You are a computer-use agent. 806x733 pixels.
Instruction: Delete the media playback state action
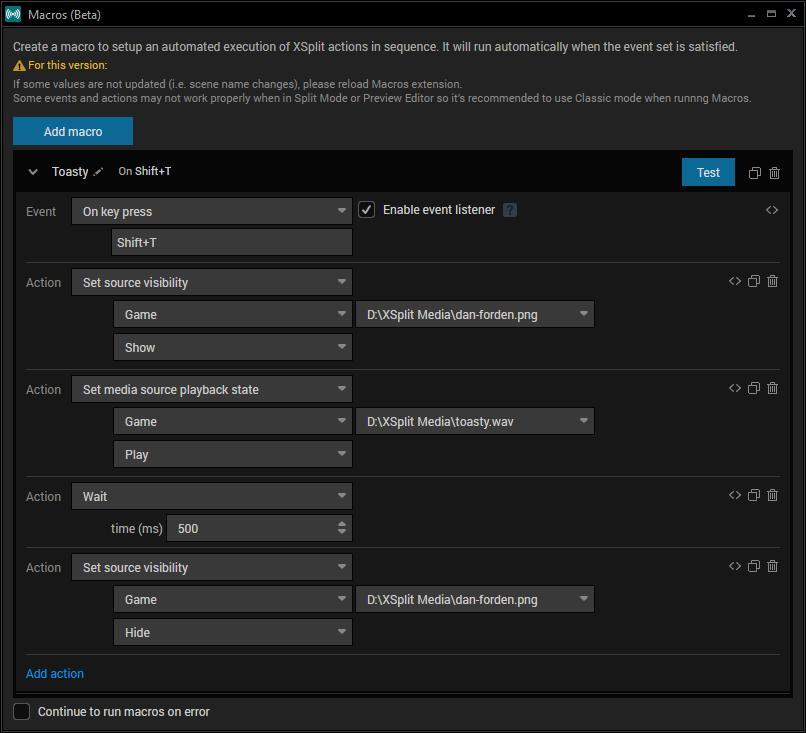pos(773,388)
